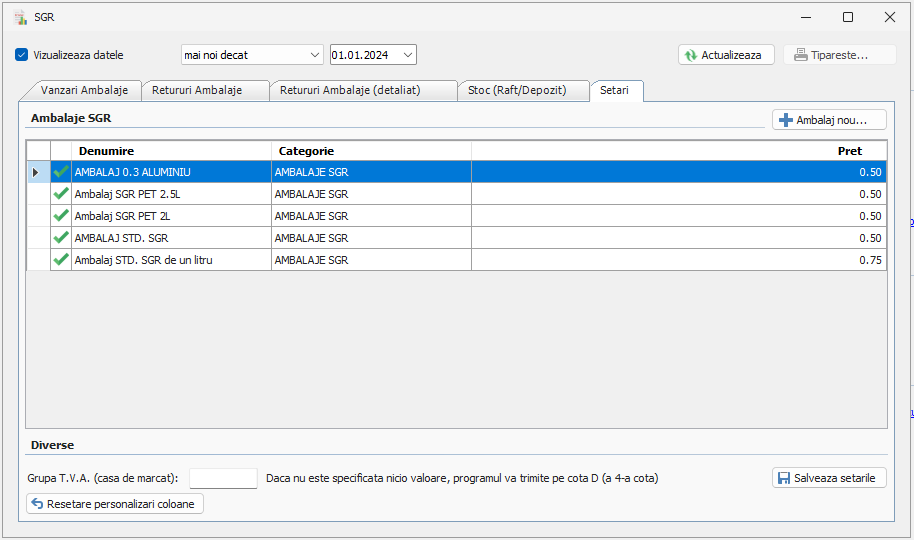Image resolution: width=914 pixels, height=540 pixels.
Task: Add a new package with Ambalaj nou
Action: [829, 120]
